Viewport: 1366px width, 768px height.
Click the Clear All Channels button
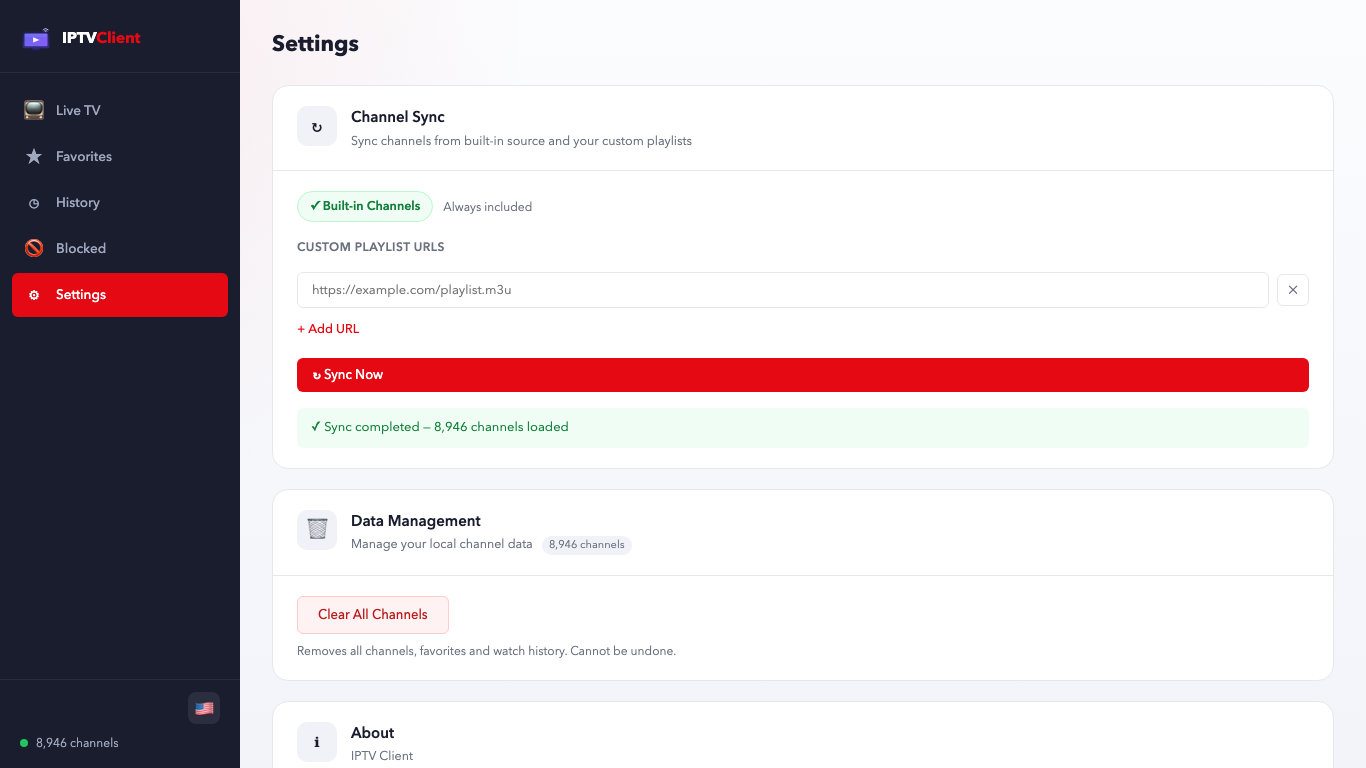click(373, 615)
